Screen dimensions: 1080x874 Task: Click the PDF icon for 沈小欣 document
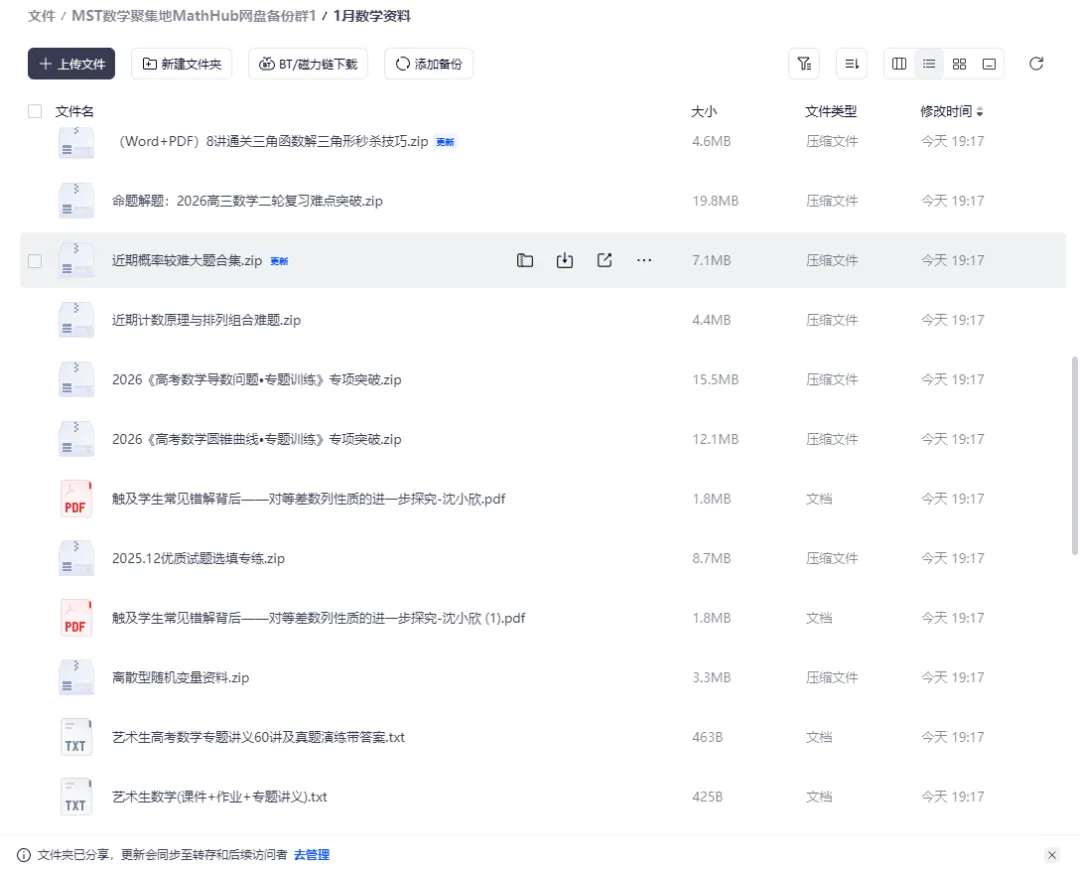click(x=75, y=498)
